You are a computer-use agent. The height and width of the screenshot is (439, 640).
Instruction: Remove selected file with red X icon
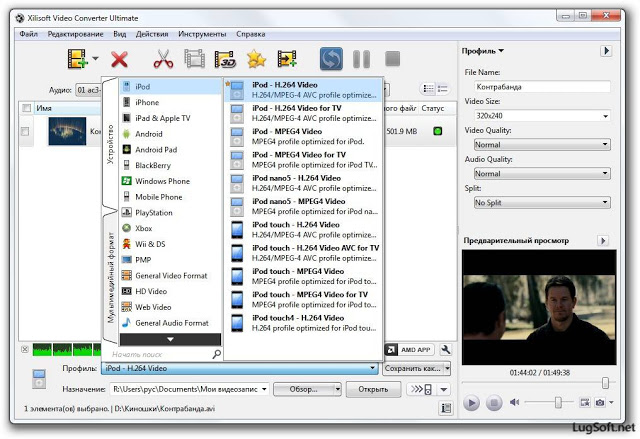pyautogui.click(x=119, y=60)
